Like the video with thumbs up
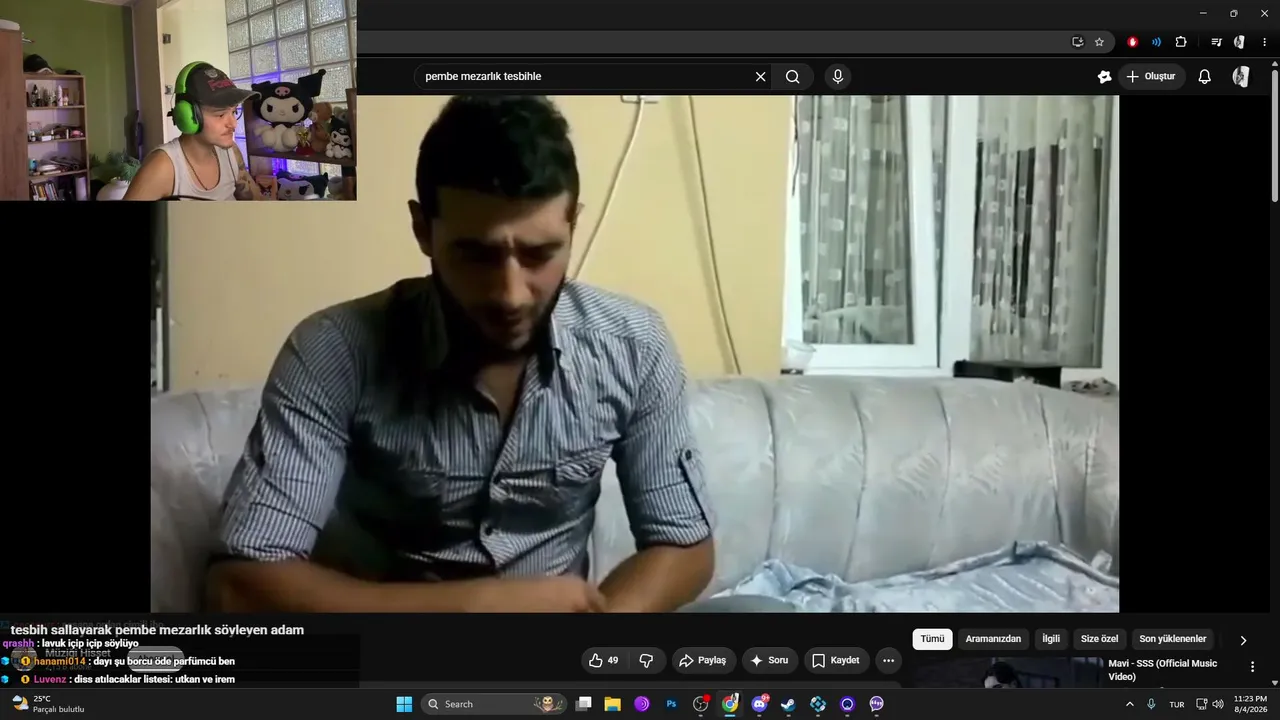Image resolution: width=1280 pixels, height=720 pixels. [x=604, y=661]
